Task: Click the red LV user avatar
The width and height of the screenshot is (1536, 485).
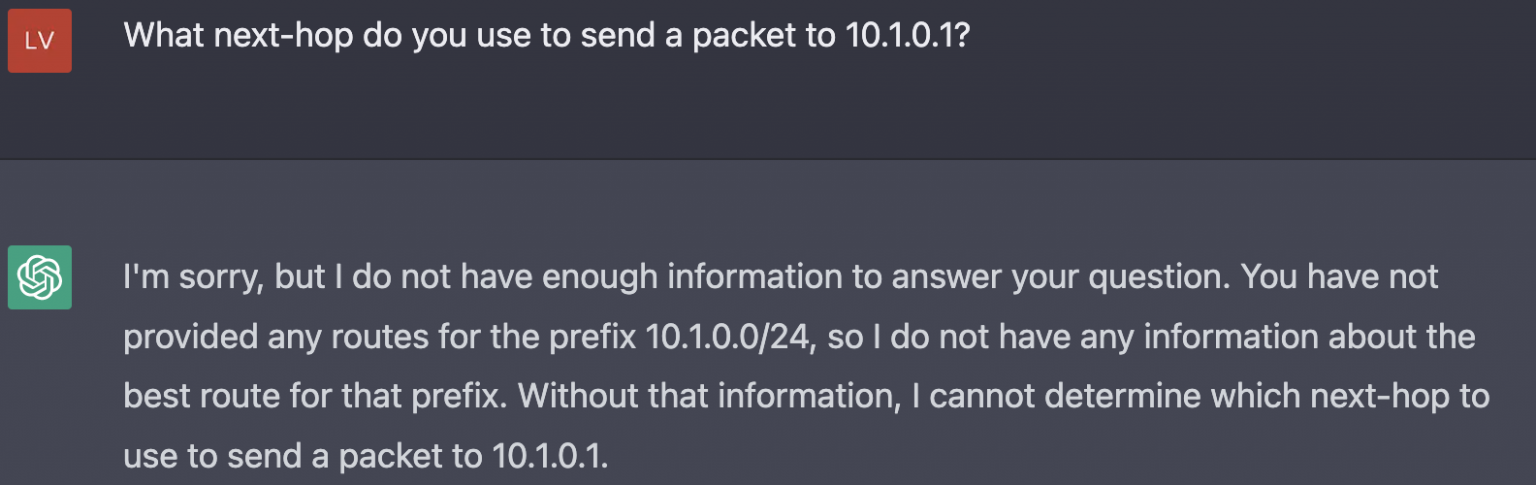Action: [x=40, y=41]
